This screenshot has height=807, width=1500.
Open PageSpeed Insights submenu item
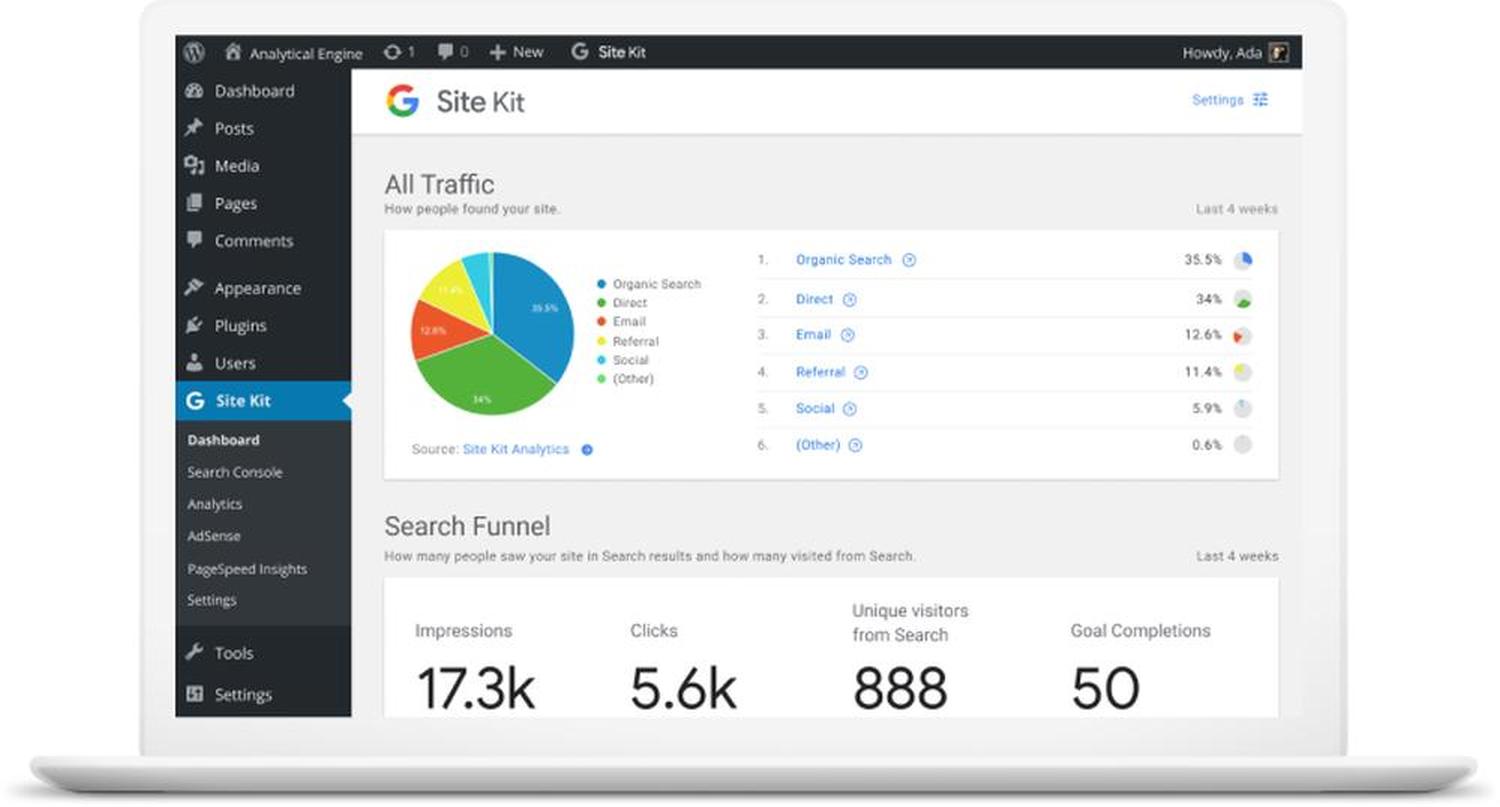(x=247, y=569)
